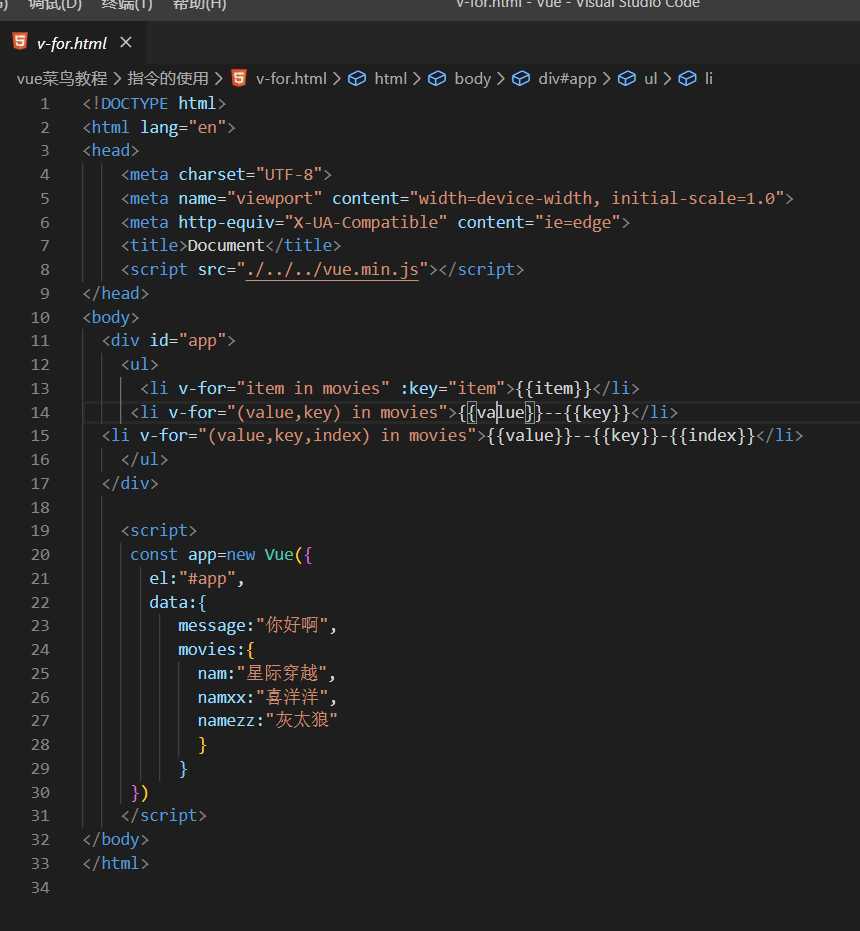Click {{item}} interpolation on line 13

click(x=554, y=388)
